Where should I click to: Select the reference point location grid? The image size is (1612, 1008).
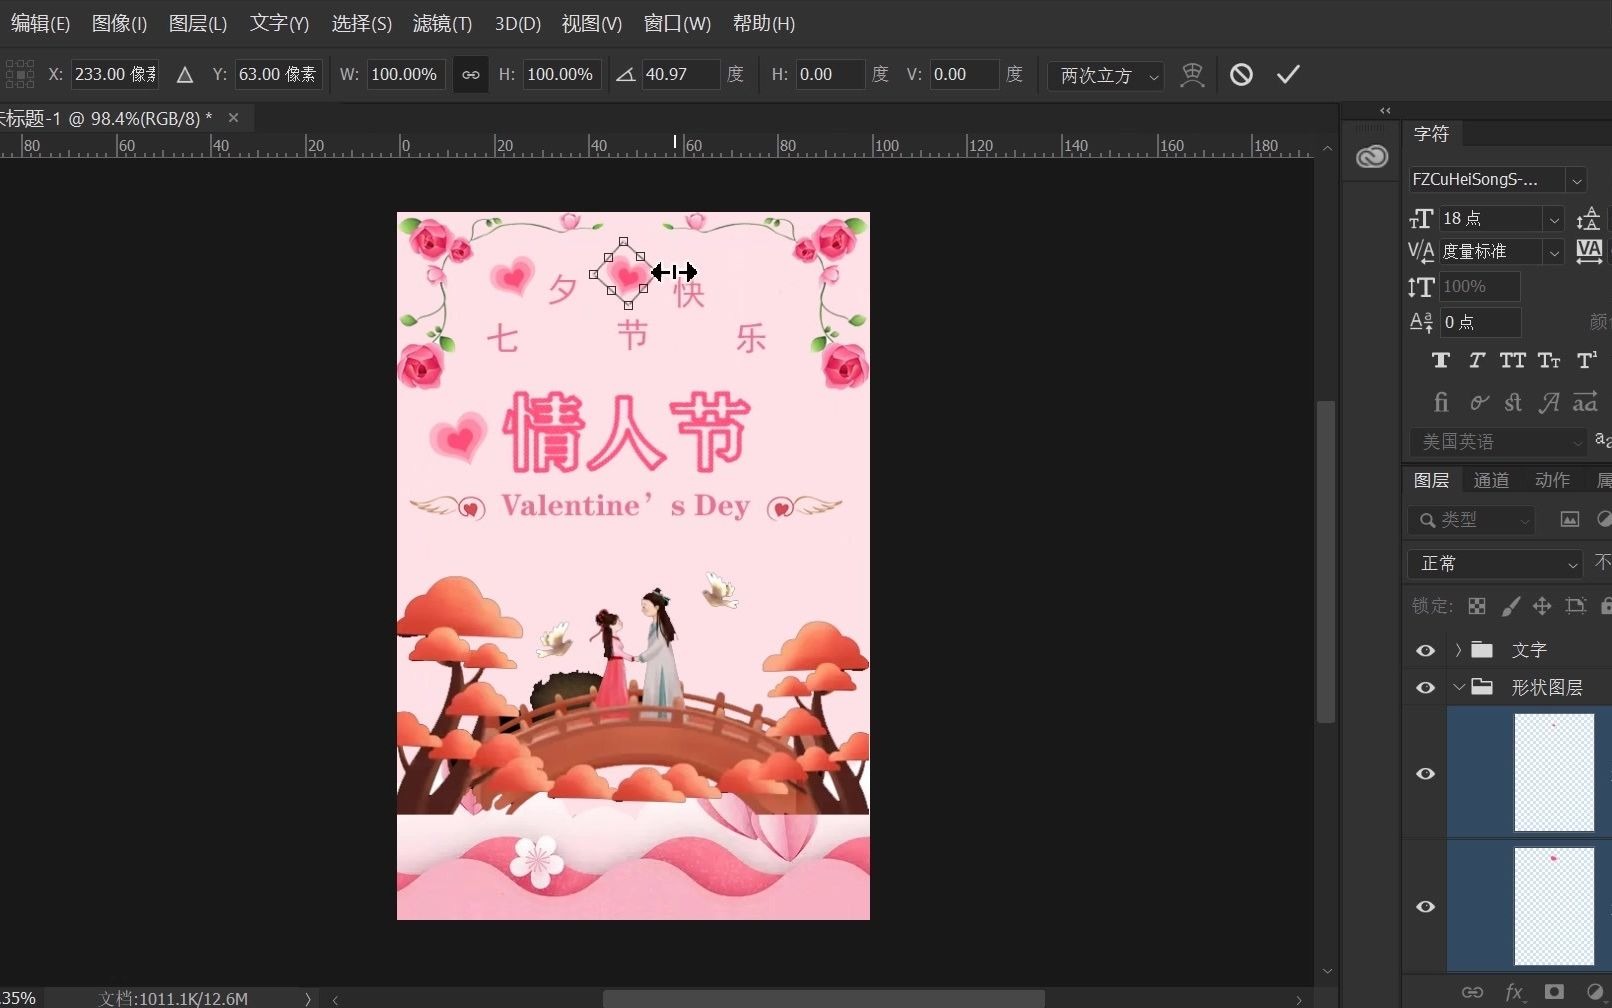click(19, 74)
